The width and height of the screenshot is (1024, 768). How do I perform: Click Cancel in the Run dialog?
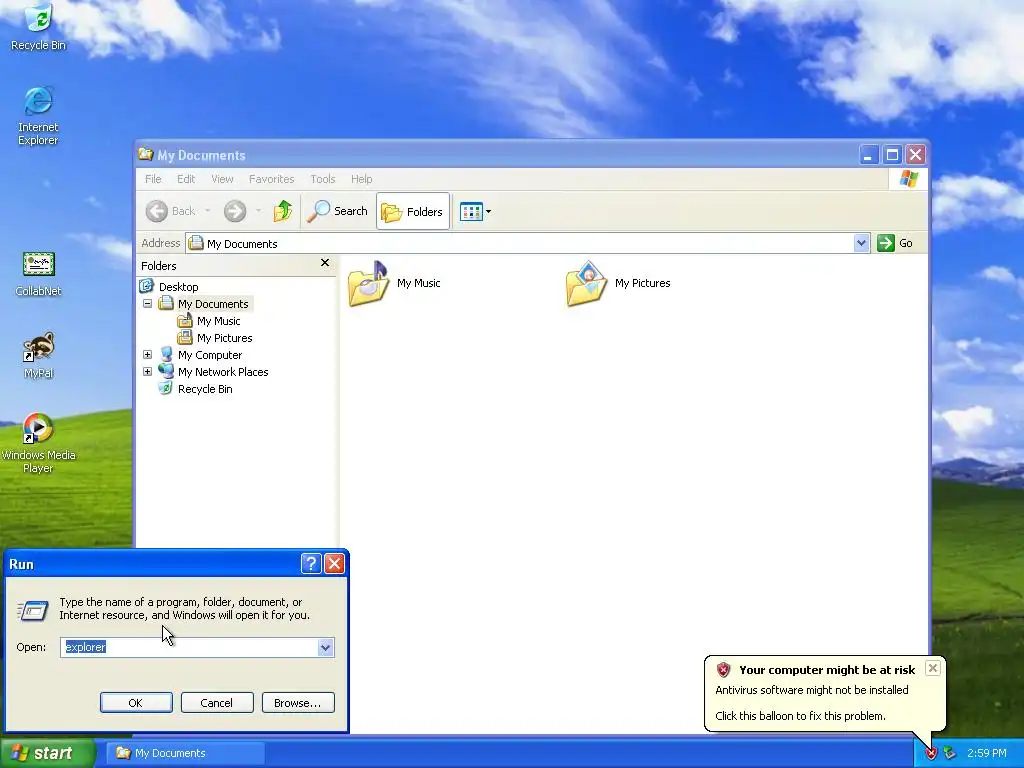[217, 703]
